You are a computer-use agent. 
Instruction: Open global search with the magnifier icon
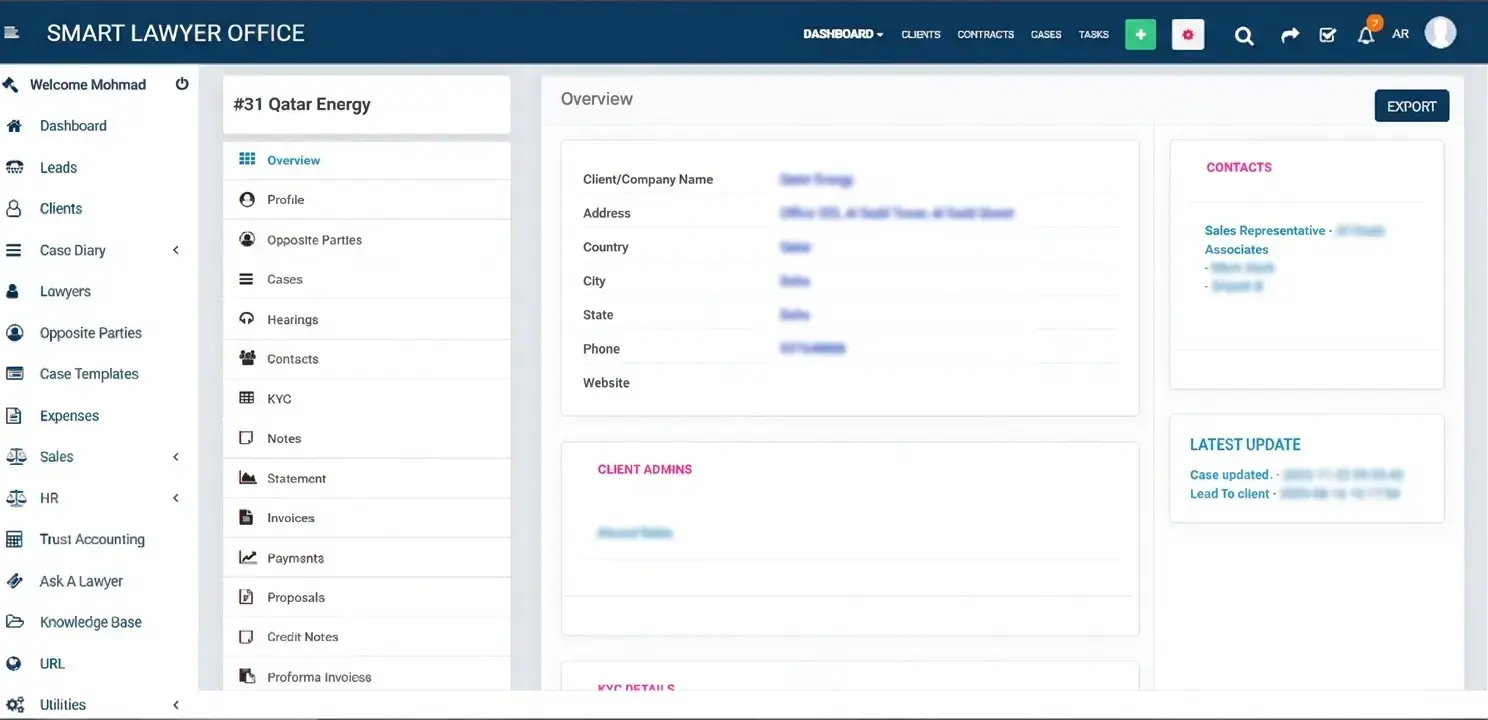(x=1243, y=34)
